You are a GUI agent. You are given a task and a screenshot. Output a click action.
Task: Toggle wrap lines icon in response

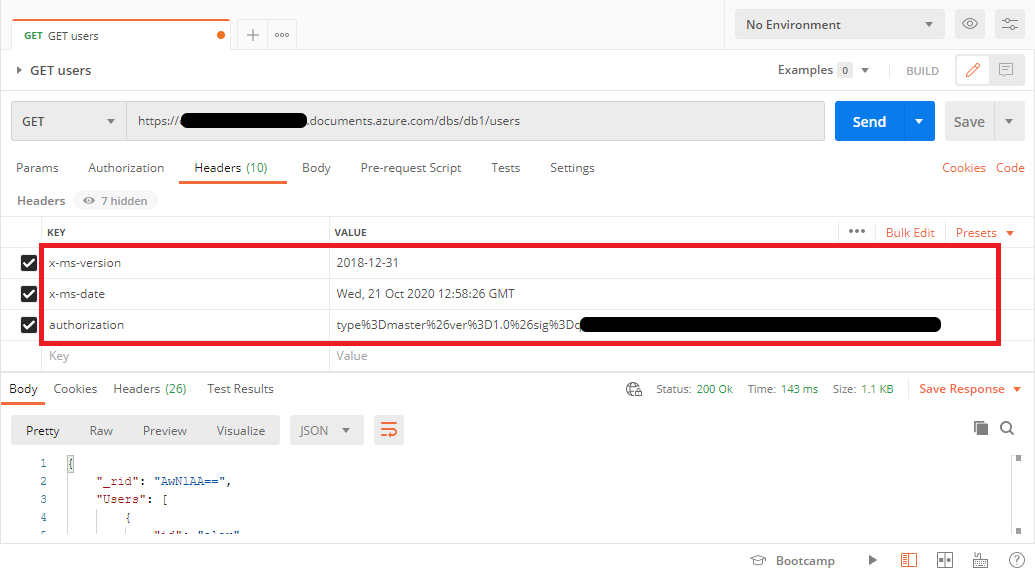(x=389, y=430)
